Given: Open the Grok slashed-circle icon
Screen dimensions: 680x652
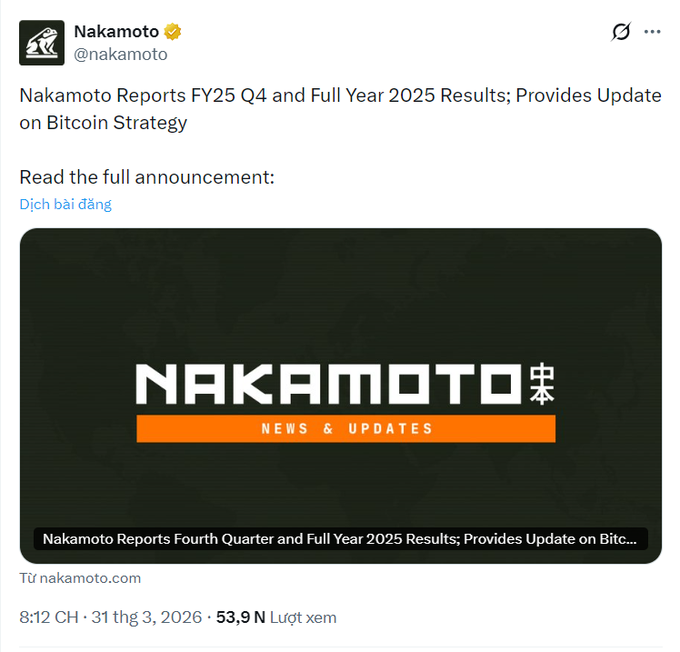Looking at the screenshot, I should 620,32.
